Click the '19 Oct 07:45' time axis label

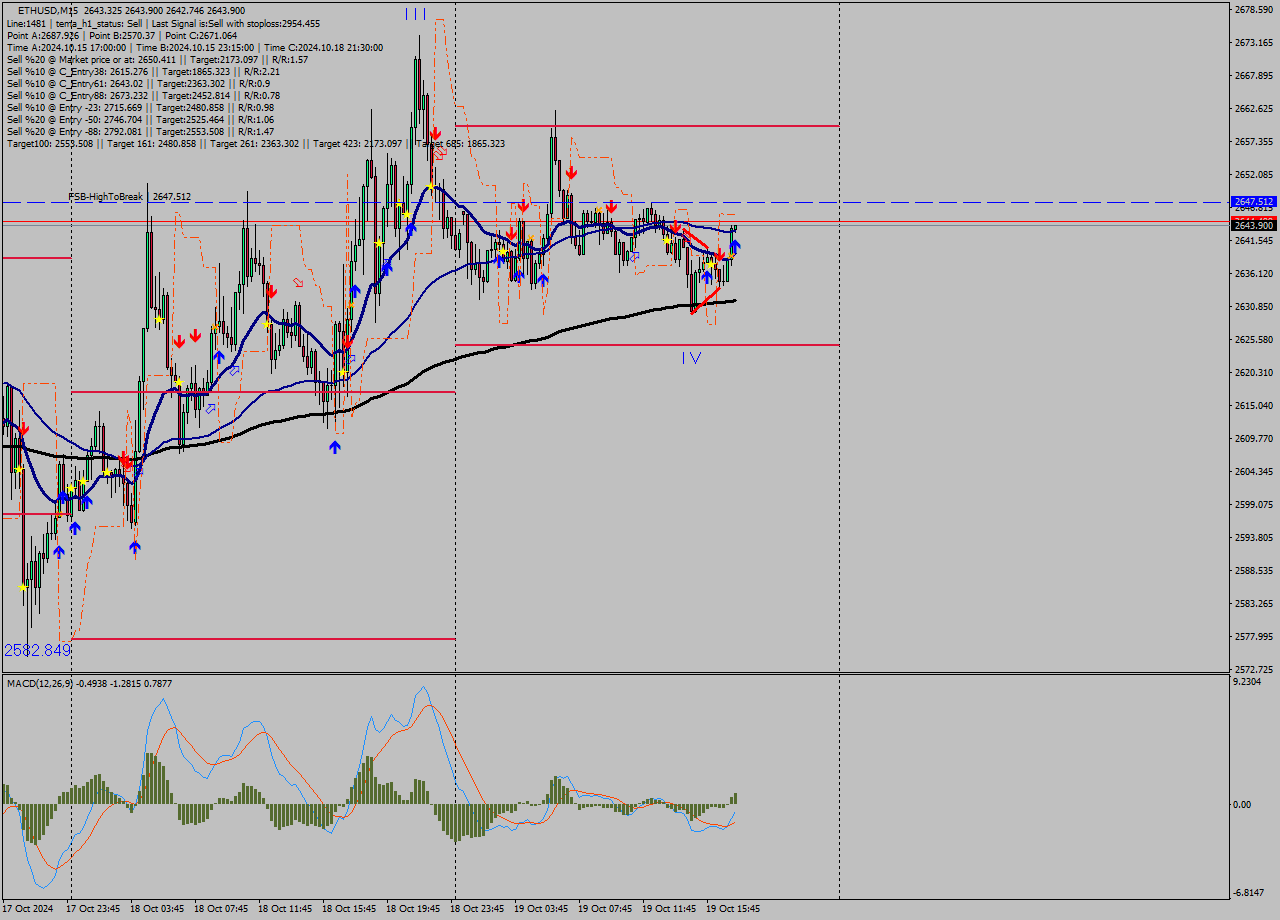[605, 909]
